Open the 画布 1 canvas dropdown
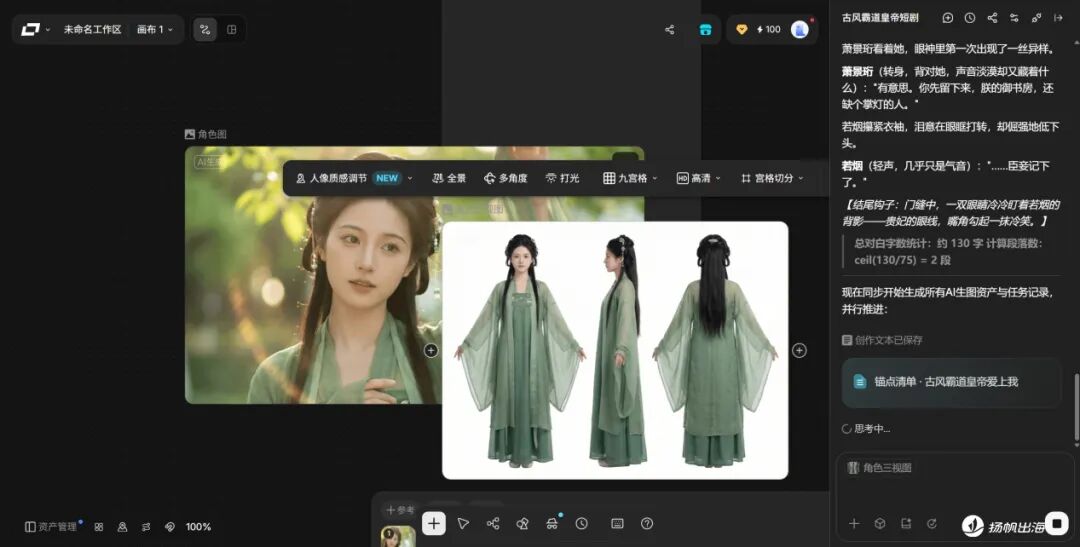The width and height of the screenshot is (1080, 547). tap(155, 30)
